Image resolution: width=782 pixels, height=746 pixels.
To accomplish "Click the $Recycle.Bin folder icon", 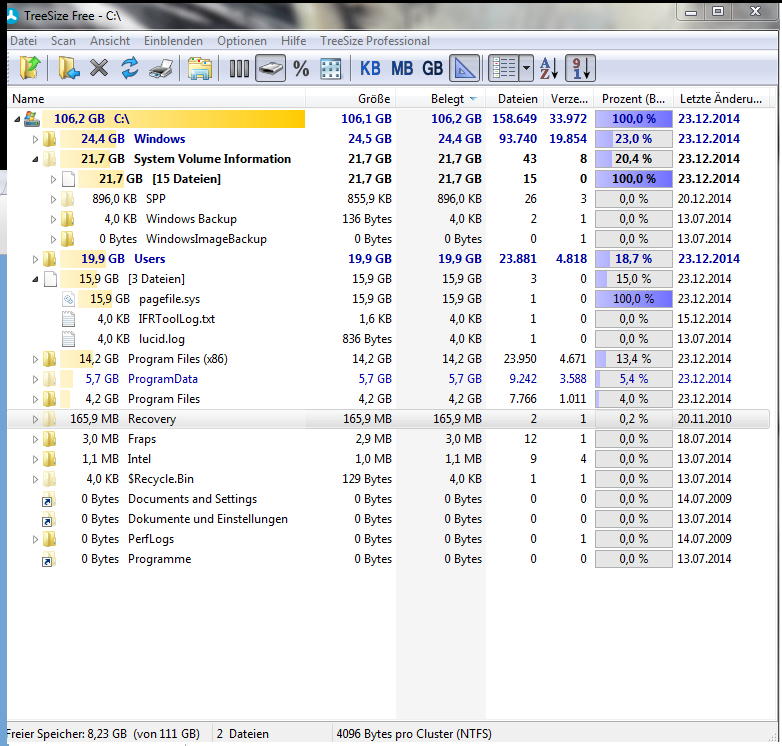I will coord(49,479).
